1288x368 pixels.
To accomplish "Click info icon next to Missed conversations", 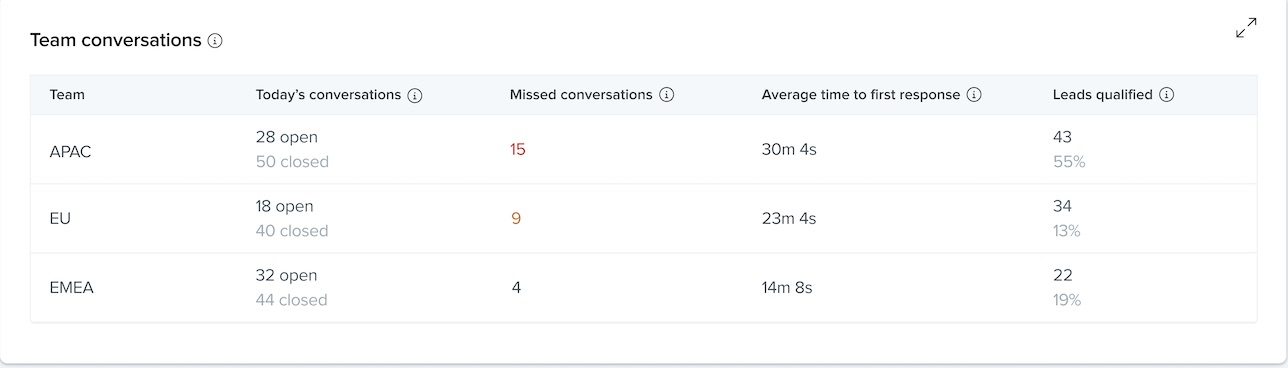I will coord(667,96).
